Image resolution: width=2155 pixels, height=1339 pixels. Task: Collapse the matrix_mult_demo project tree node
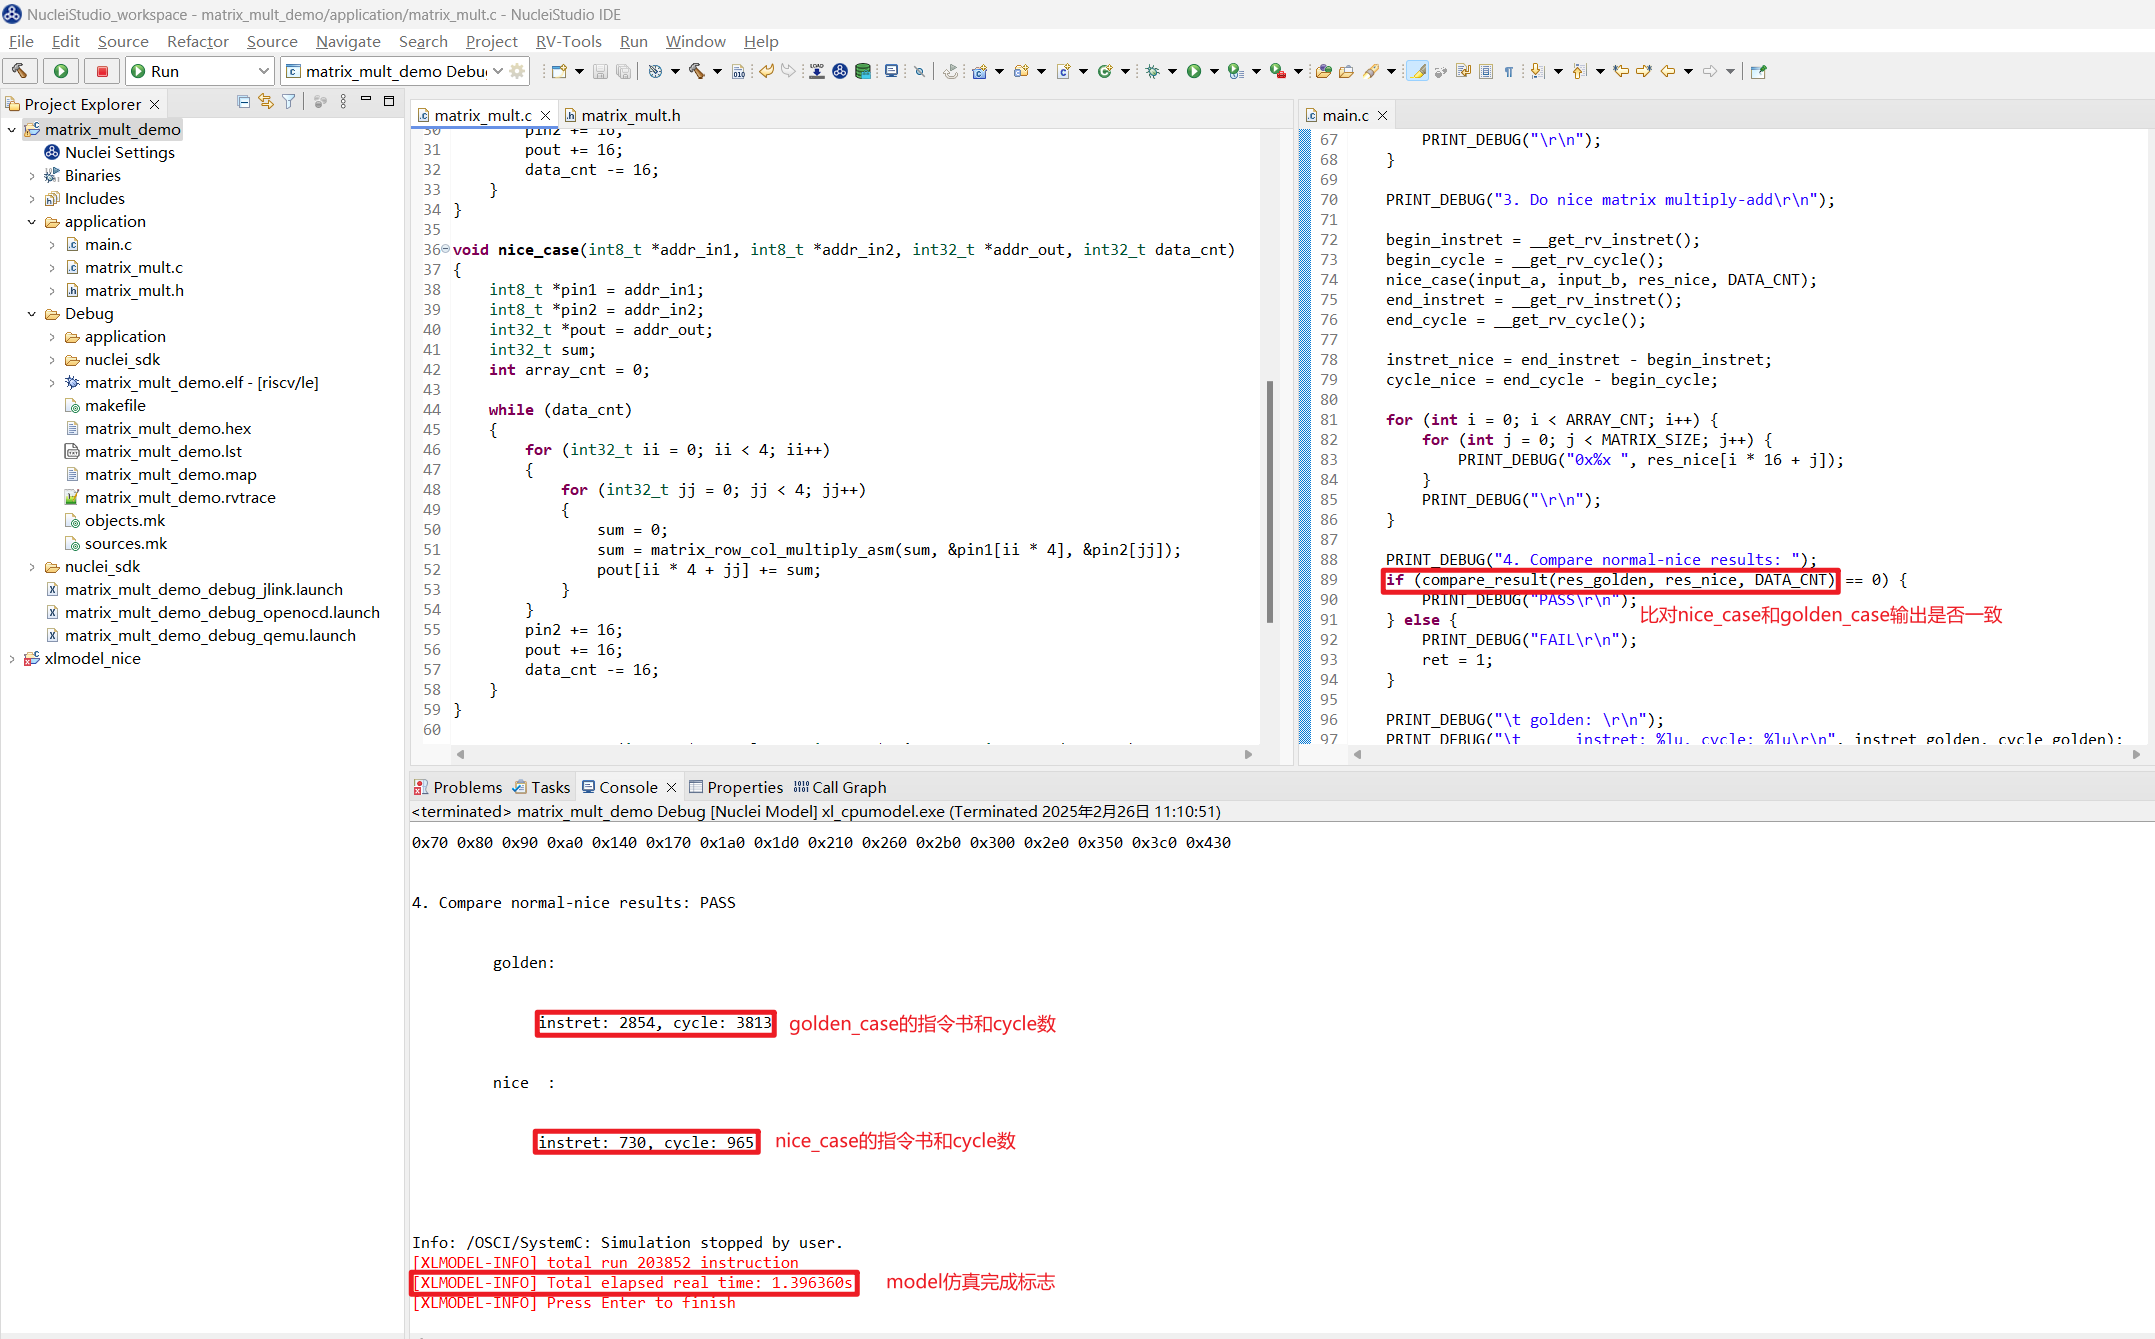(12, 130)
